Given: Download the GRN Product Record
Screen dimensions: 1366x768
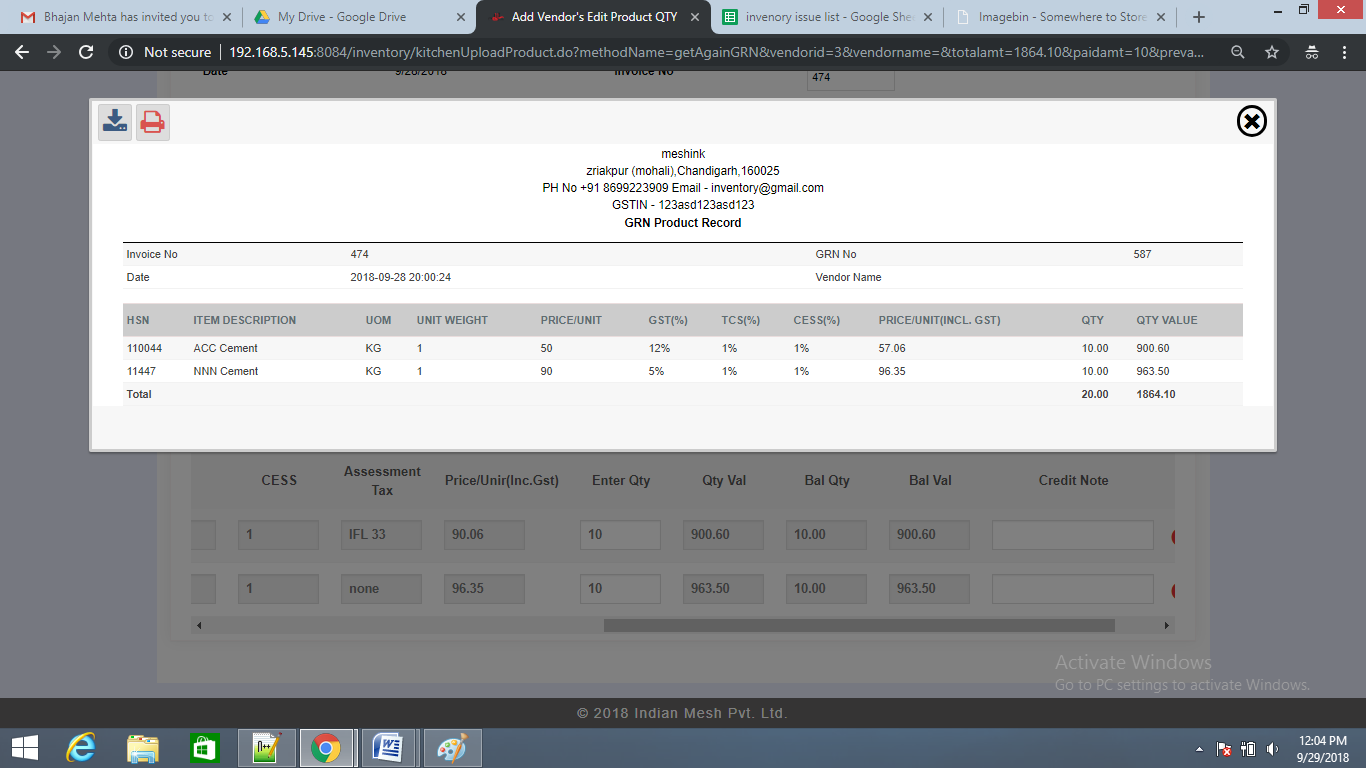Looking at the screenshot, I should point(115,122).
